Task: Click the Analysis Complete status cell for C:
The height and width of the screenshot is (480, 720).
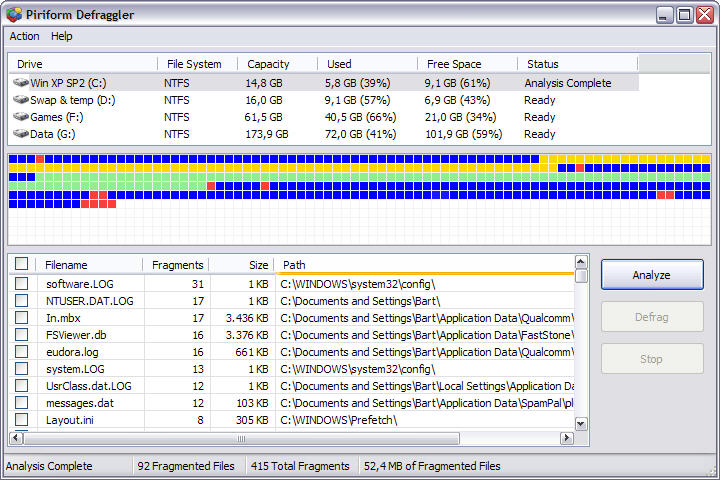Action: click(568, 83)
